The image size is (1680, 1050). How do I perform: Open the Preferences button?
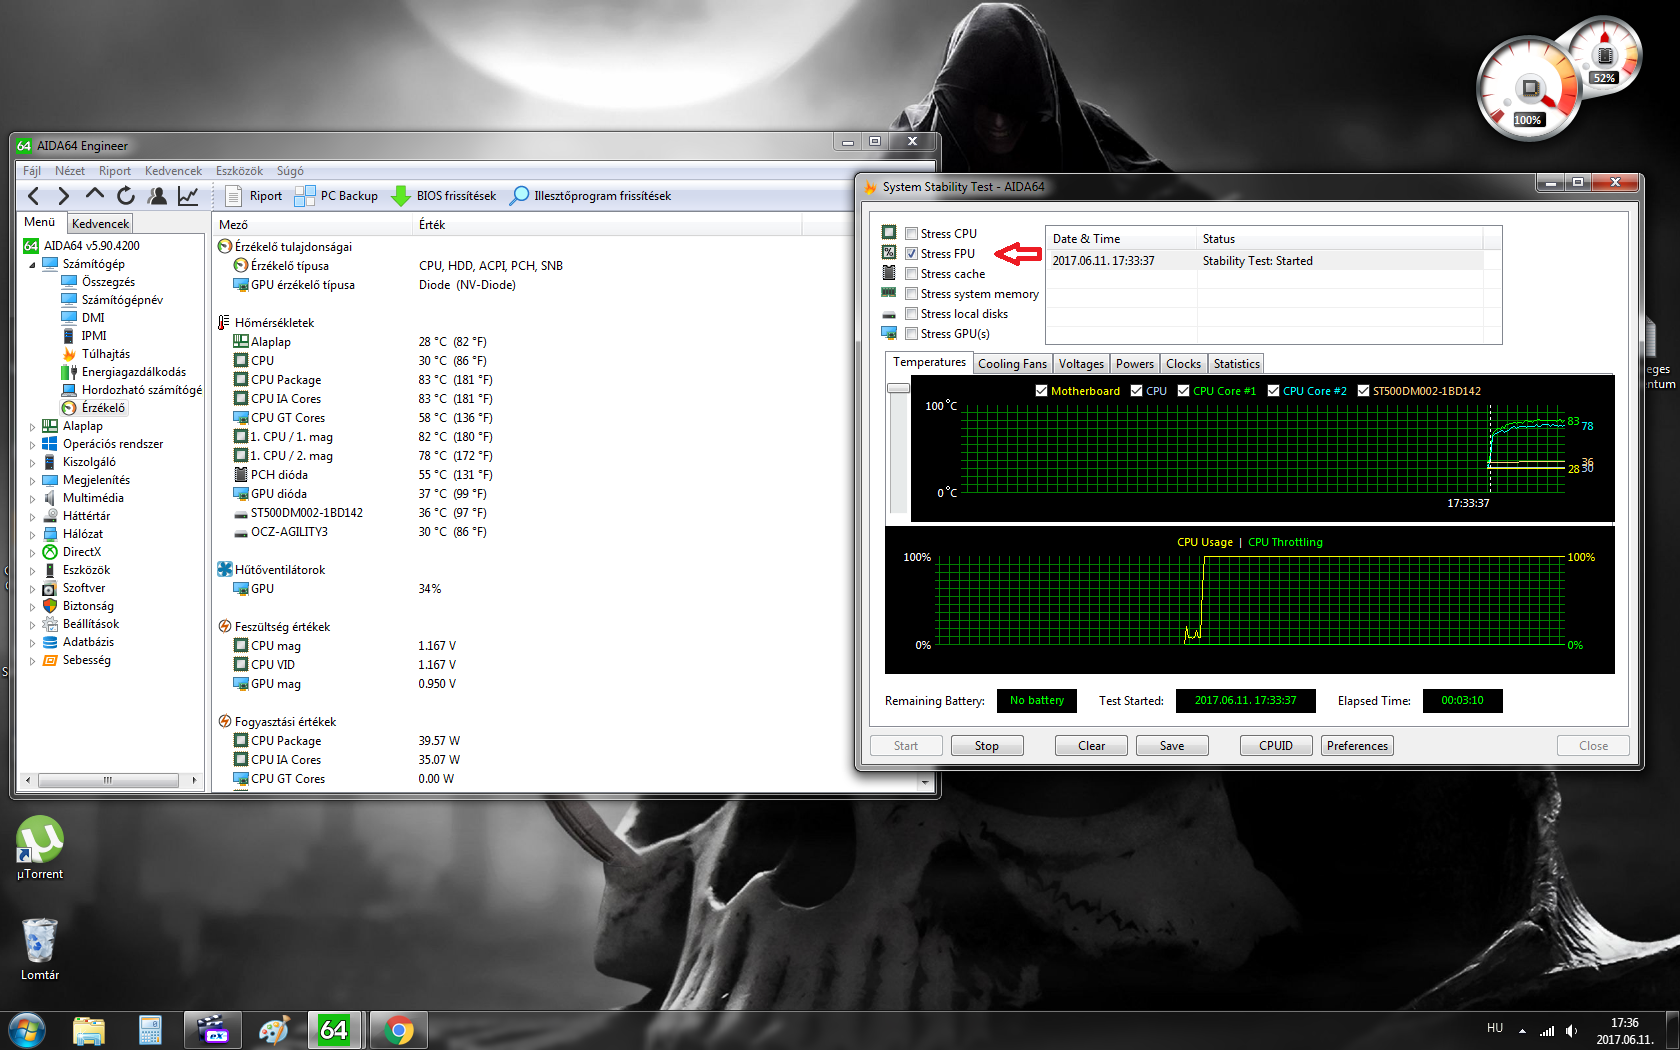point(1357,746)
